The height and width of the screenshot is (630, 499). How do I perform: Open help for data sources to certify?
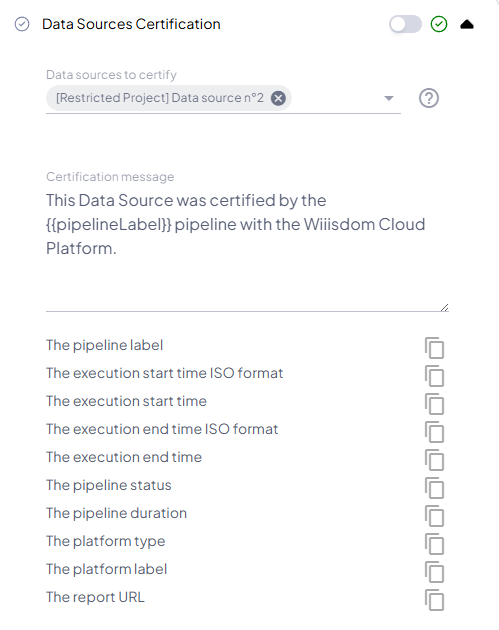tap(429, 98)
